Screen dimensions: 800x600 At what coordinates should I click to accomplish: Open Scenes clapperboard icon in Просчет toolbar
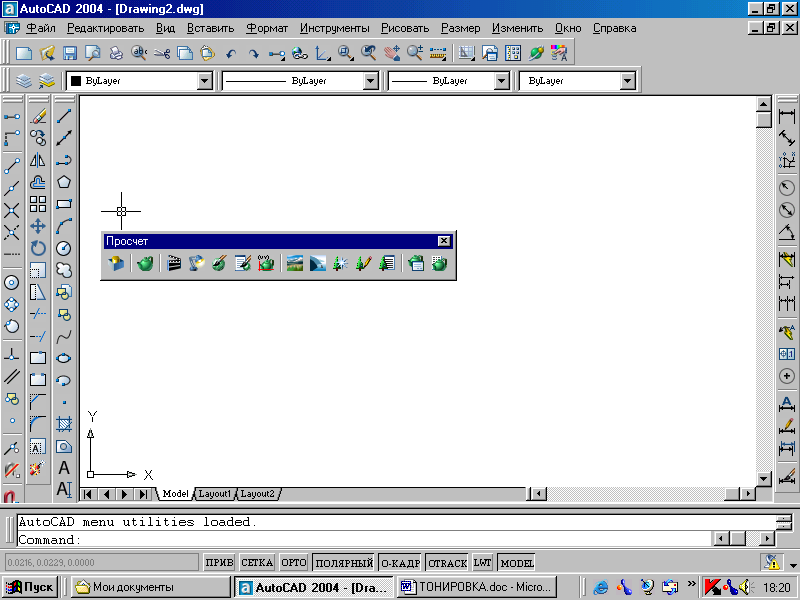click(174, 263)
